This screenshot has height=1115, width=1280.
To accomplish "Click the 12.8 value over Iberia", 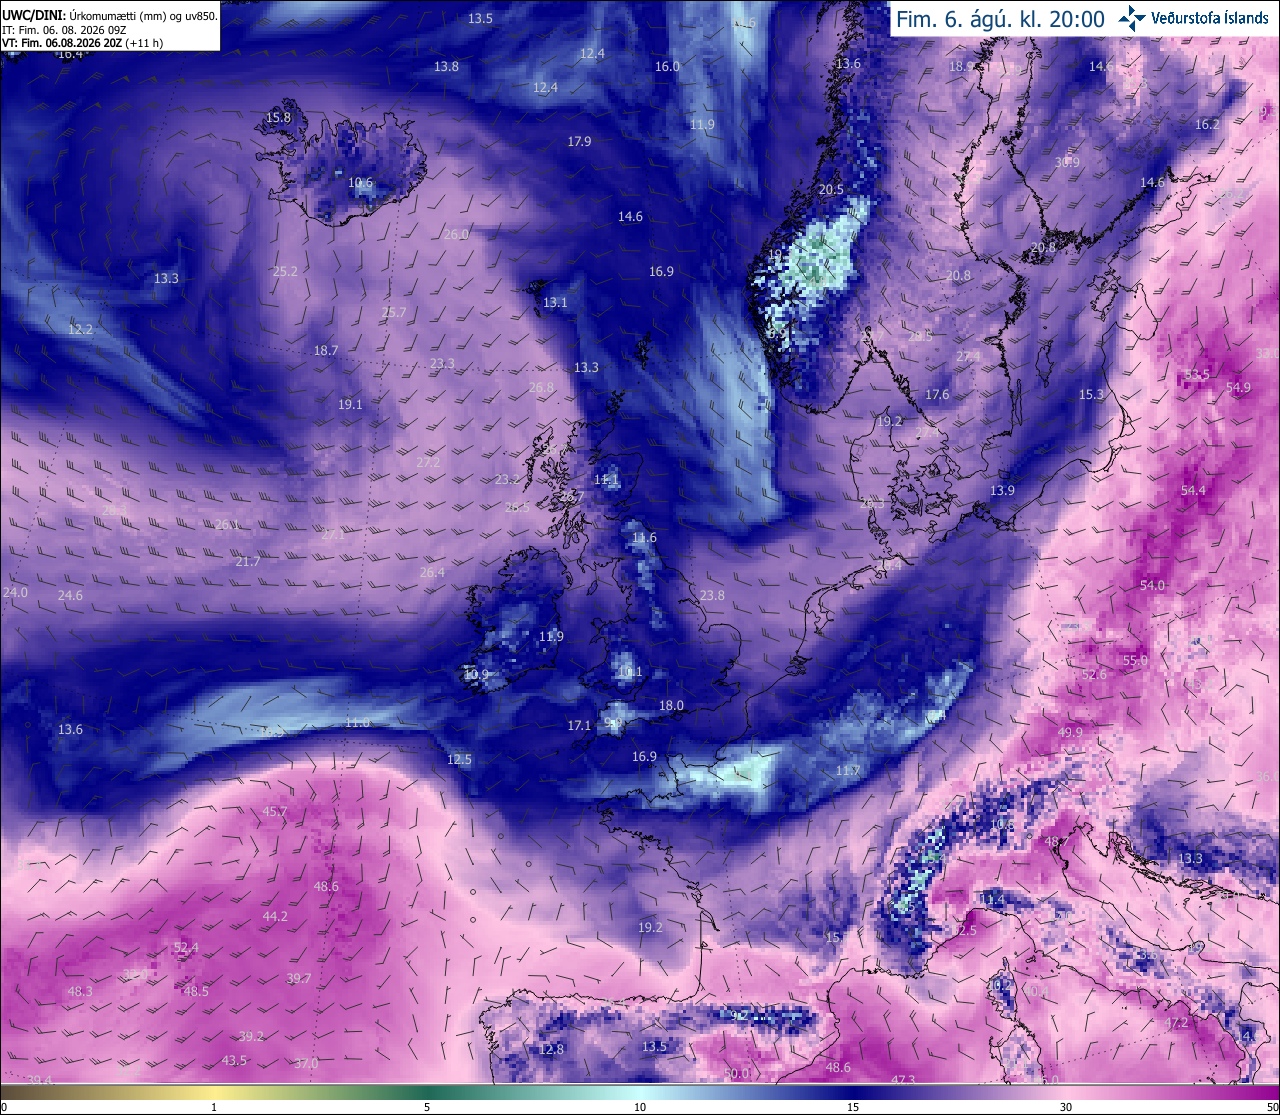I will point(552,1049).
